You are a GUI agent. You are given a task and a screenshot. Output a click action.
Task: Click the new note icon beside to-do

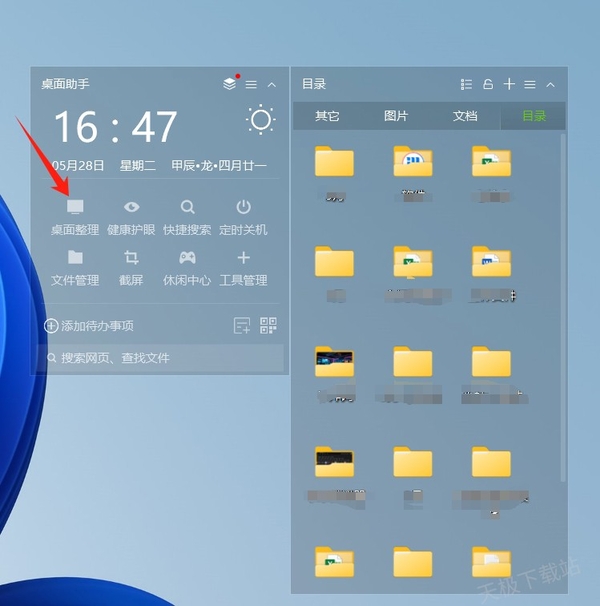pyautogui.click(x=242, y=325)
